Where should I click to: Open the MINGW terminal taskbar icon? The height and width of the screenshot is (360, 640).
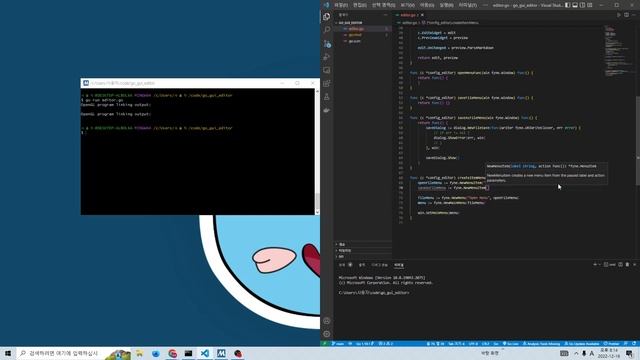(221, 353)
